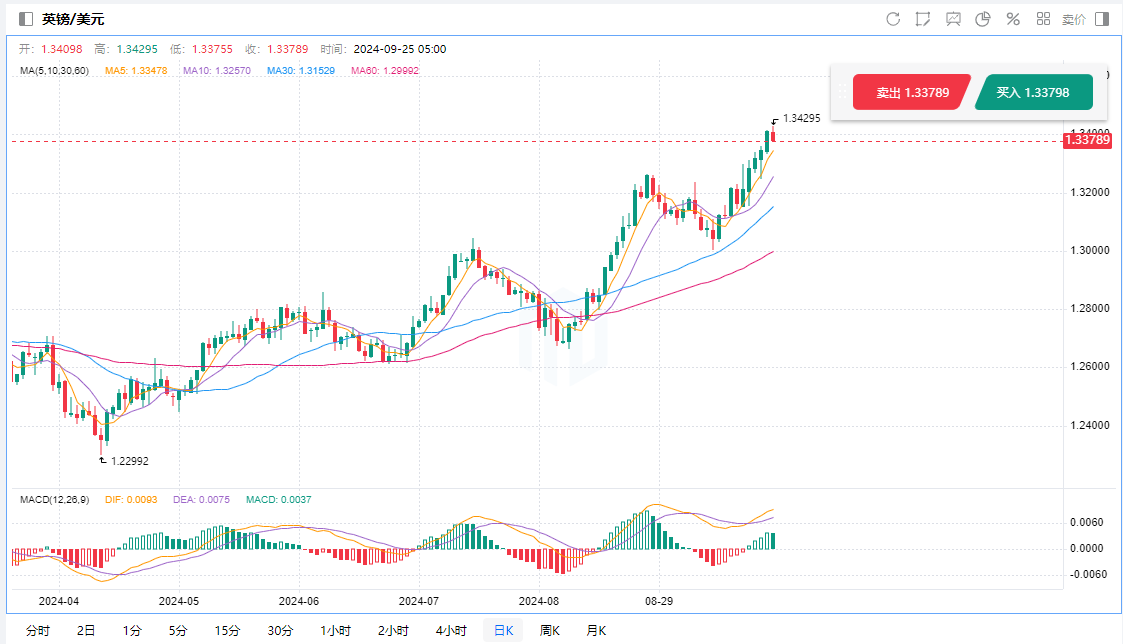The image size is (1123, 644).
Task: Select the 15分 interval tab
Action: pyautogui.click(x=227, y=630)
